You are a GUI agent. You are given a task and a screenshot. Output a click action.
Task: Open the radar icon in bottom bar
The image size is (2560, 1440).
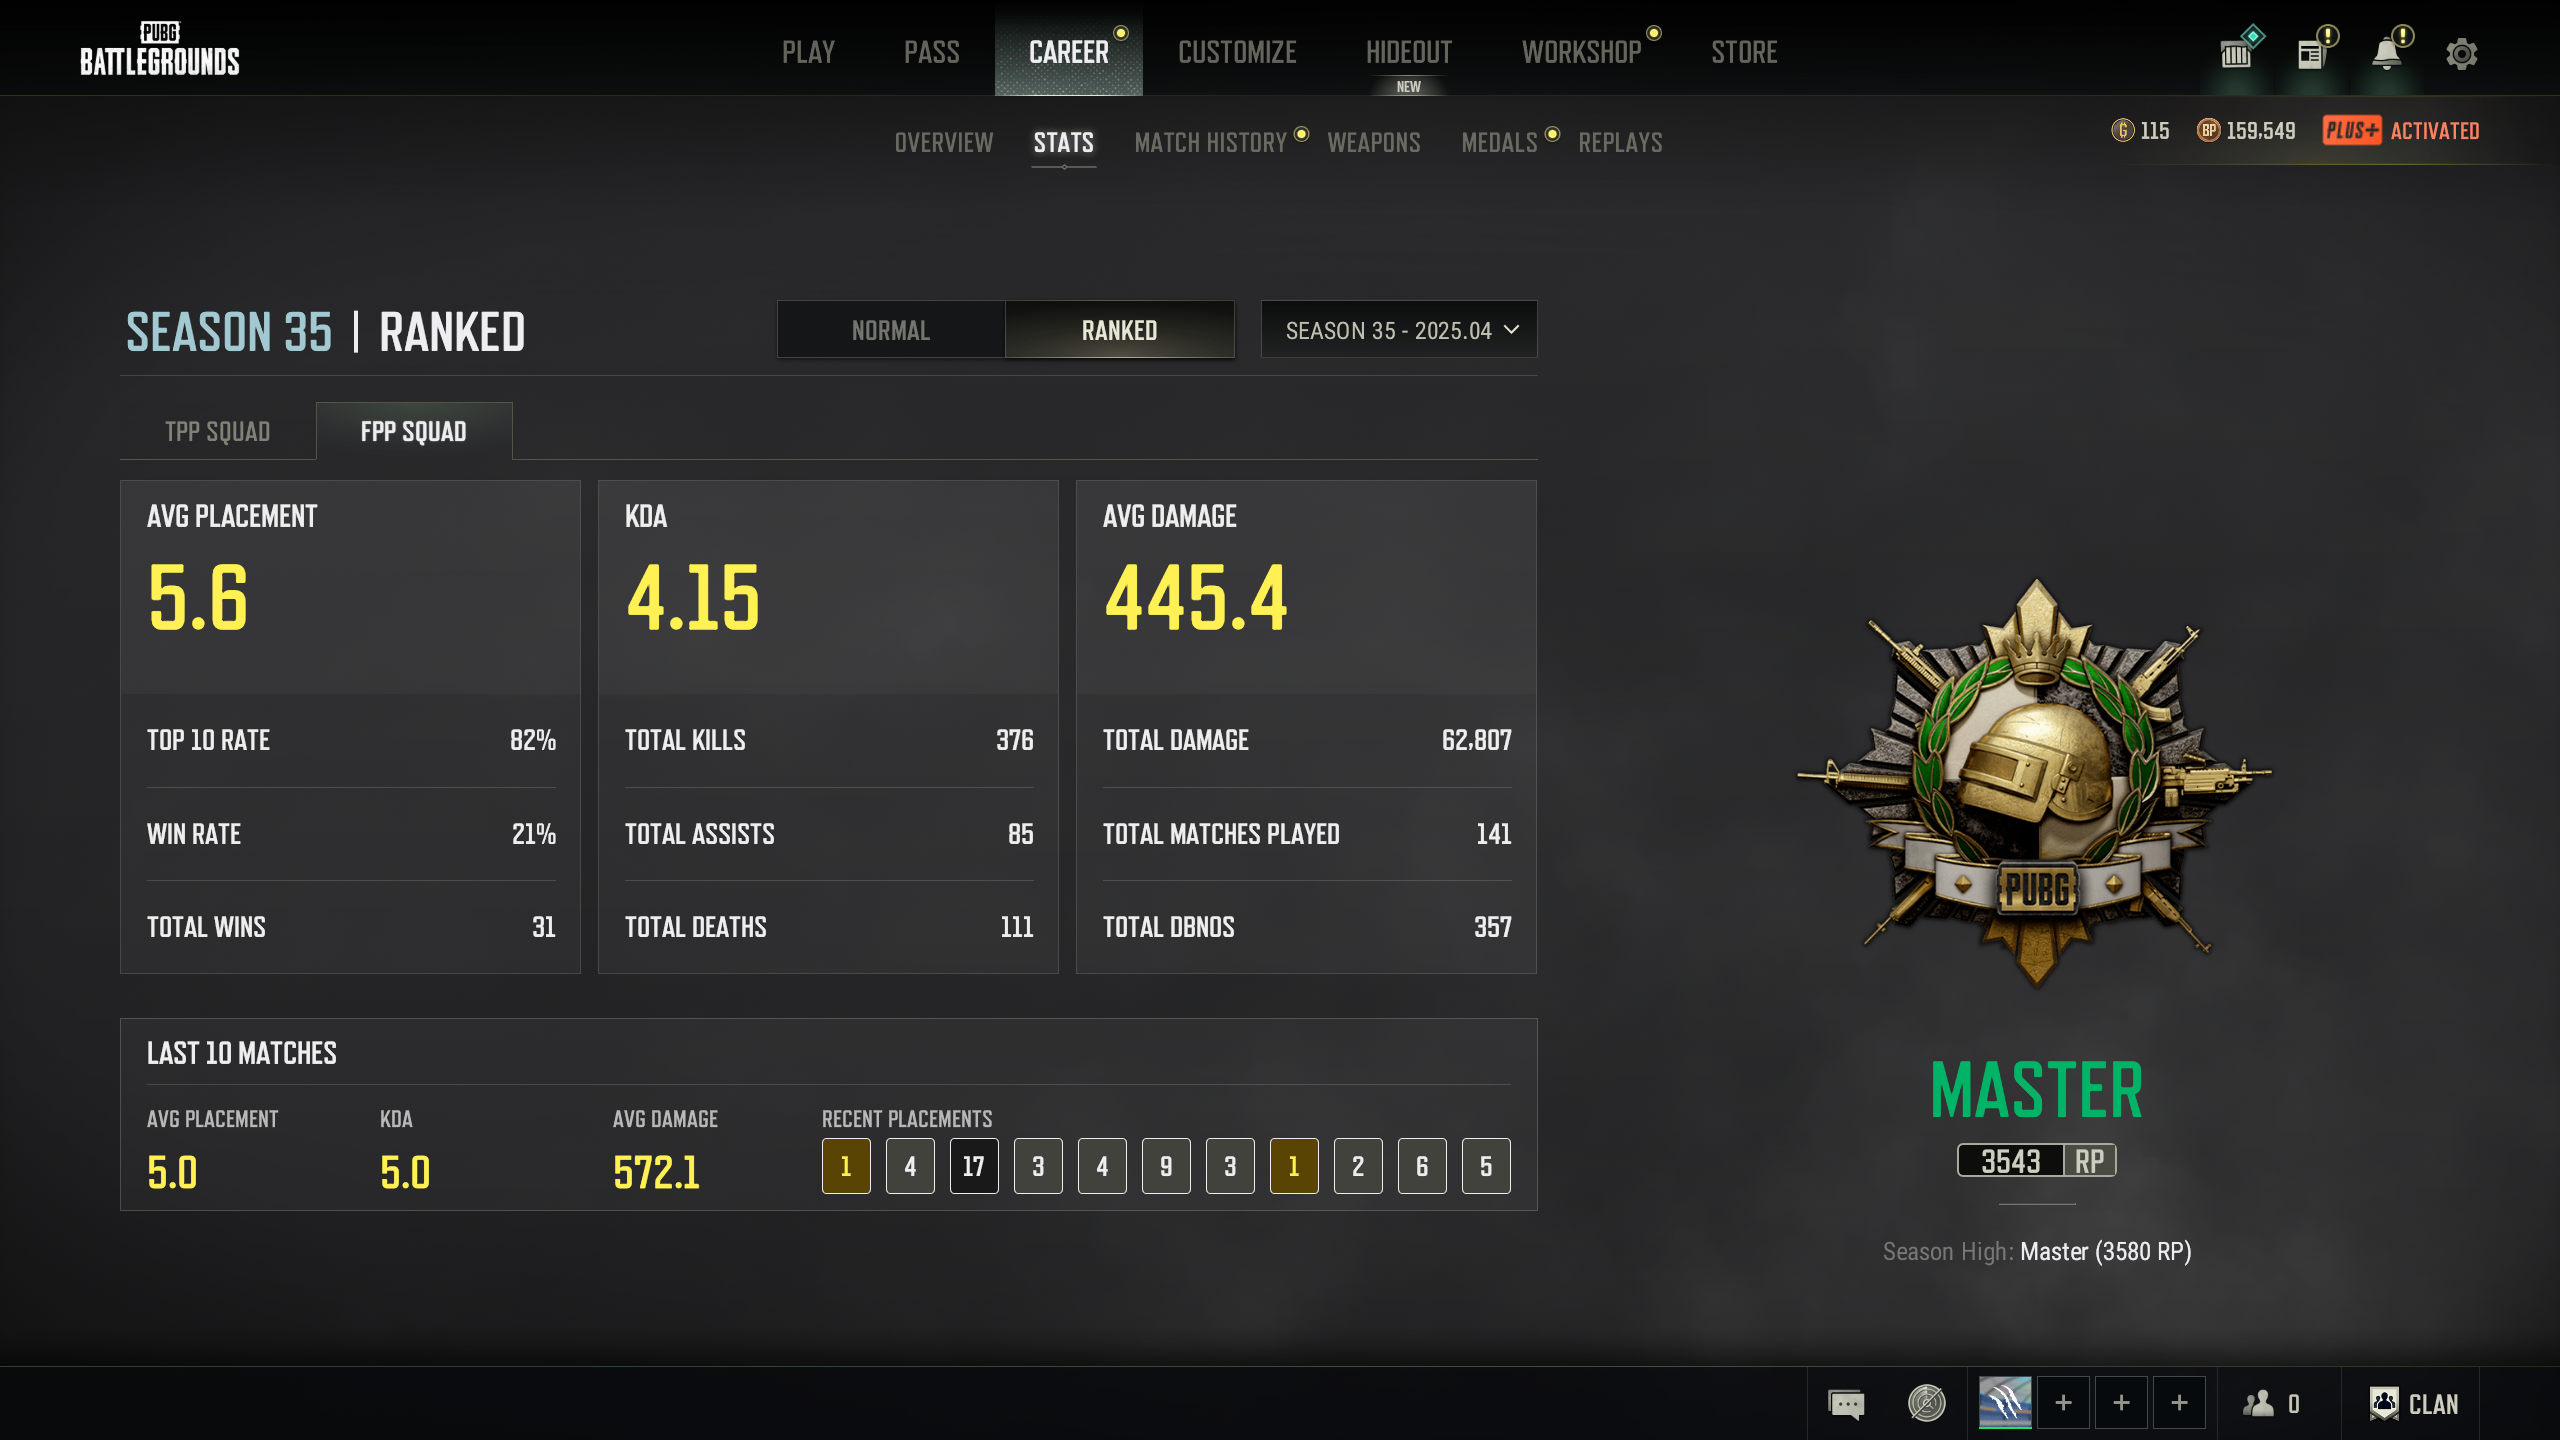pos(1926,1403)
